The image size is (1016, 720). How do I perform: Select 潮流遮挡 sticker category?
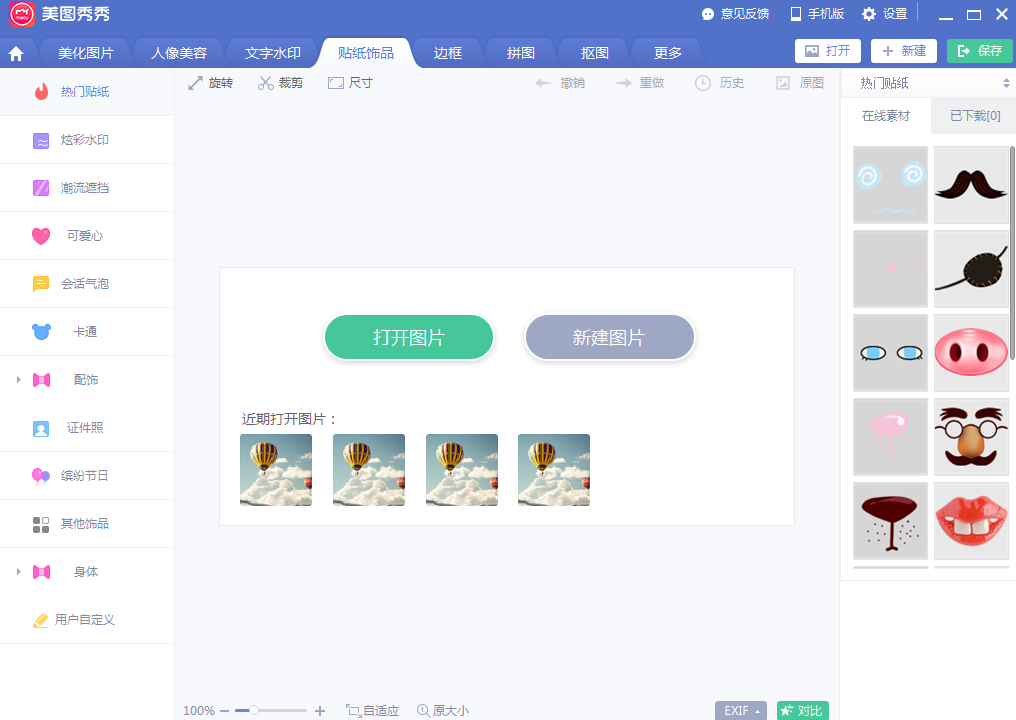tap(87, 188)
